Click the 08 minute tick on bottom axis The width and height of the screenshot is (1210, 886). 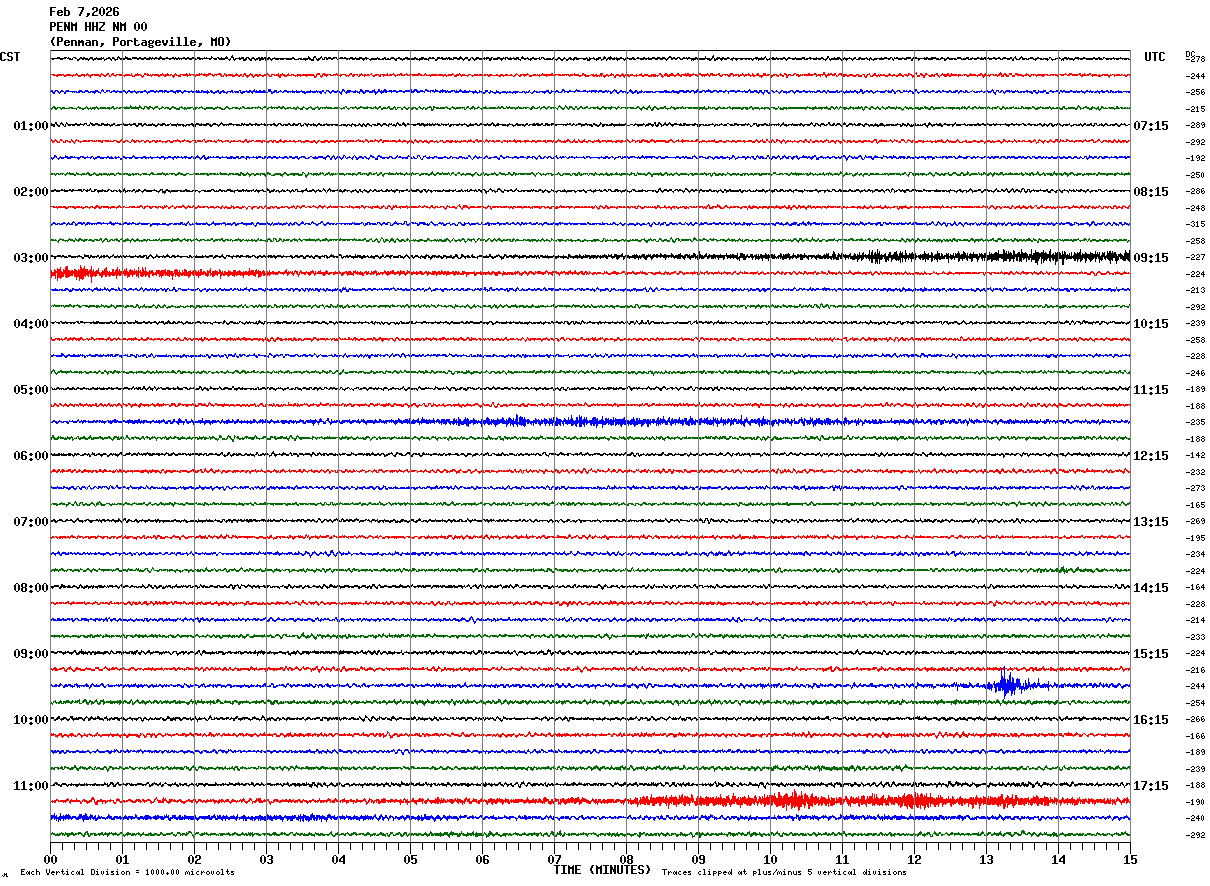click(626, 859)
